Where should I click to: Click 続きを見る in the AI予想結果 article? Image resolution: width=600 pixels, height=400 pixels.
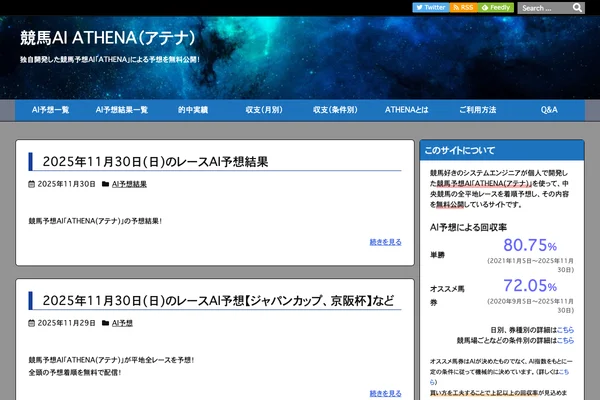coord(385,242)
